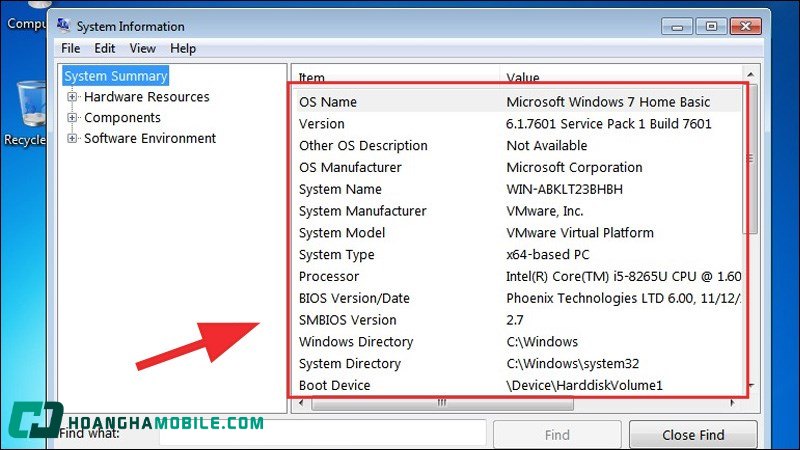The height and width of the screenshot is (450, 800).
Task: Maximize the System Information window
Action: [x=711, y=26]
